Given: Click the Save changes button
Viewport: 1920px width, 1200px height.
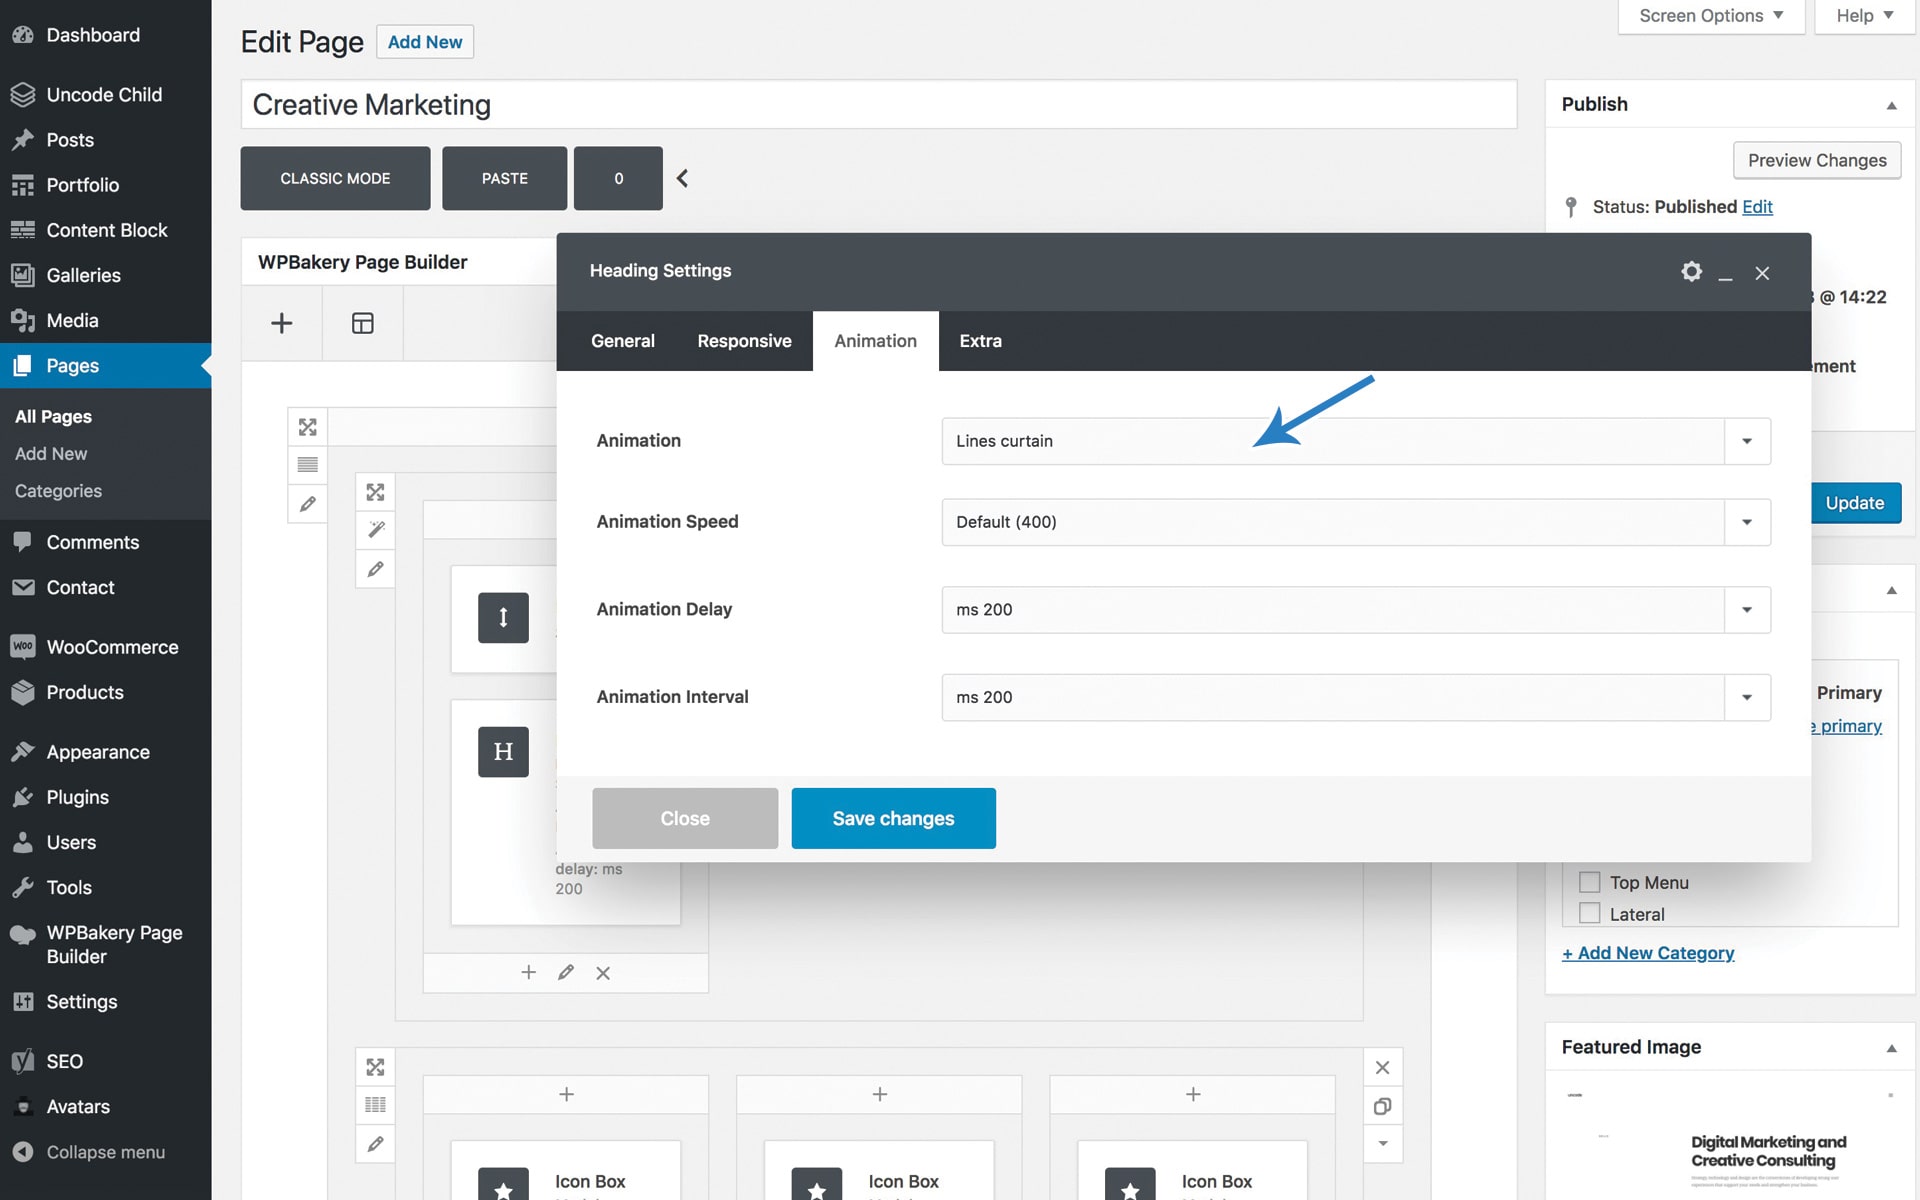Looking at the screenshot, I should tap(893, 818).
